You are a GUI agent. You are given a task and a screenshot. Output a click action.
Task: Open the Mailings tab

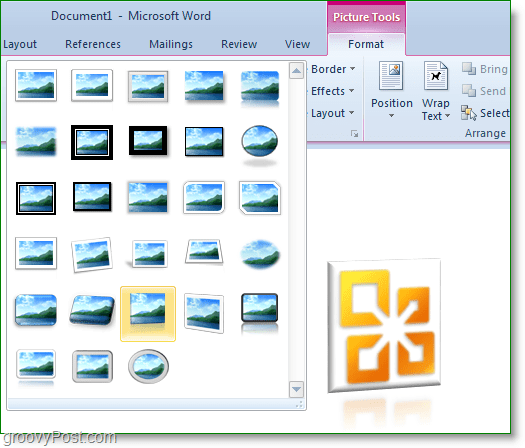coord(171,44)
